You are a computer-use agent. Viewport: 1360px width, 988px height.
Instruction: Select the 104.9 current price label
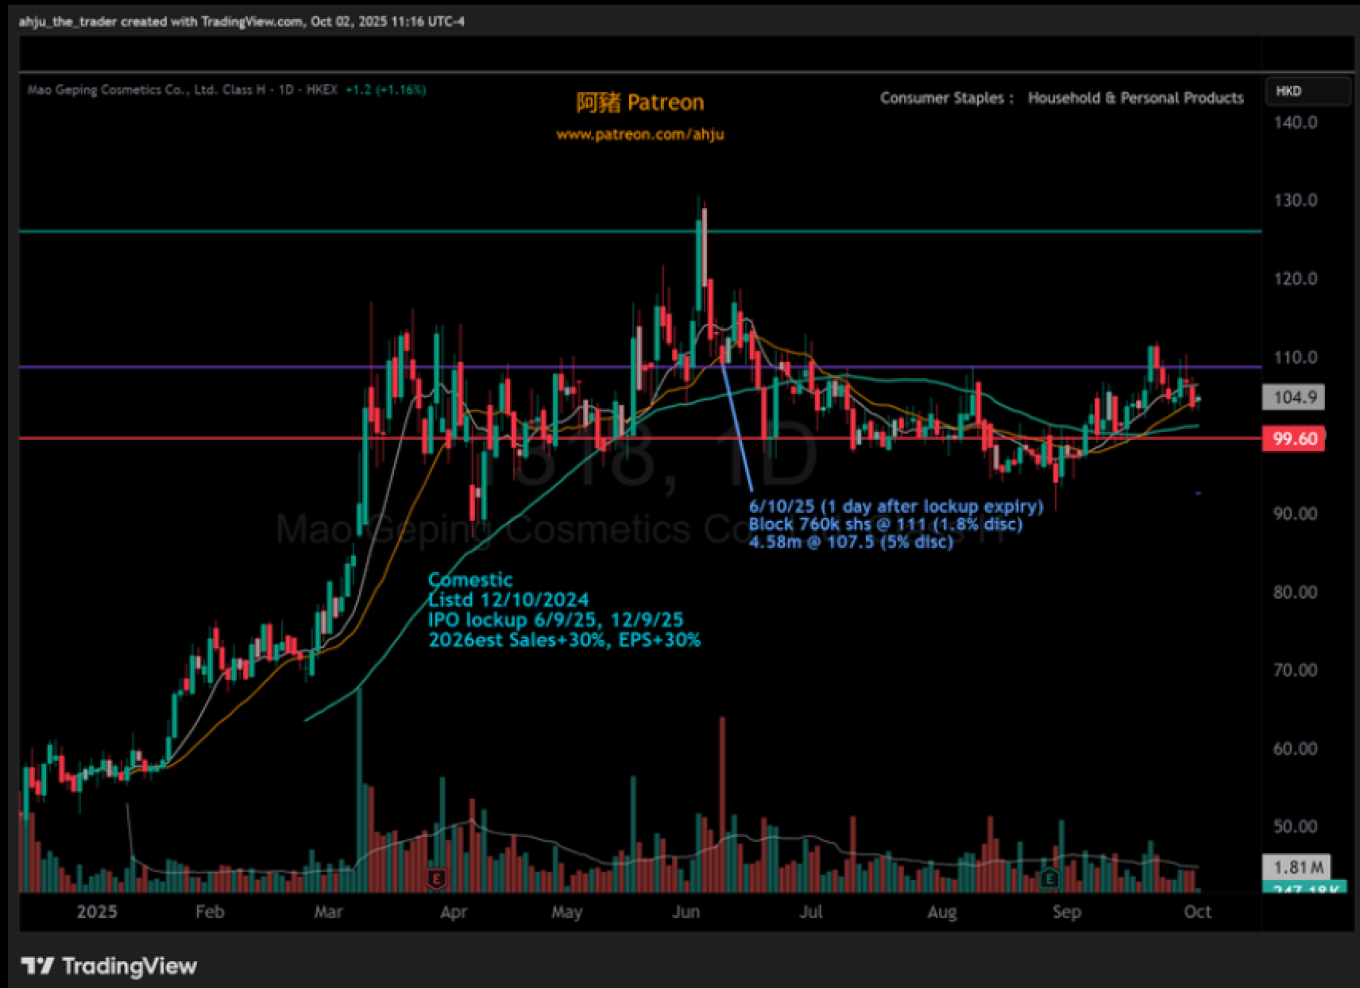pos(1294,398)
